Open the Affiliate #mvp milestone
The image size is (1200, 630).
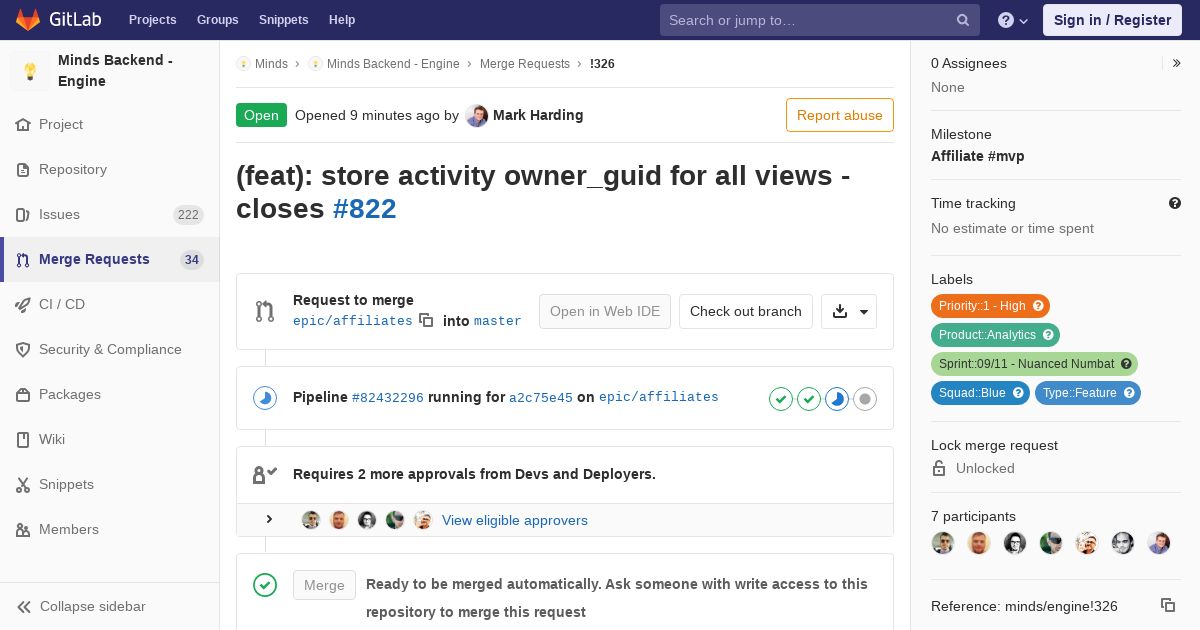[x=978, y=156]
